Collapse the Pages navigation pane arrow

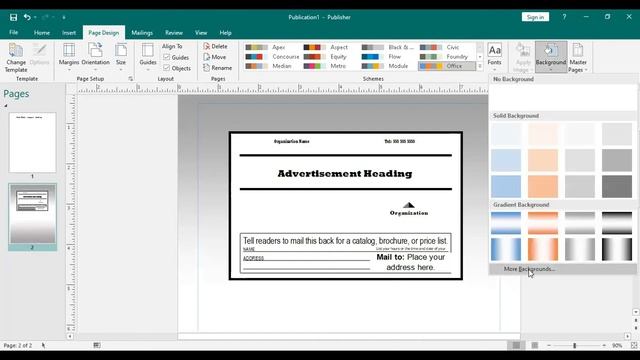(x=6, y=106)
